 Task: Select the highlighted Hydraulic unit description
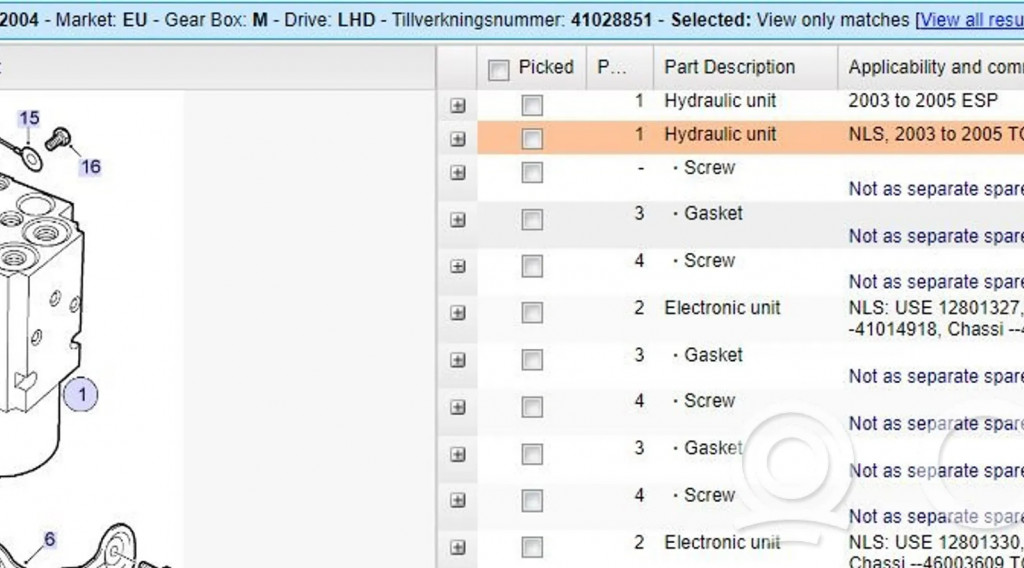tap(720, 134)
